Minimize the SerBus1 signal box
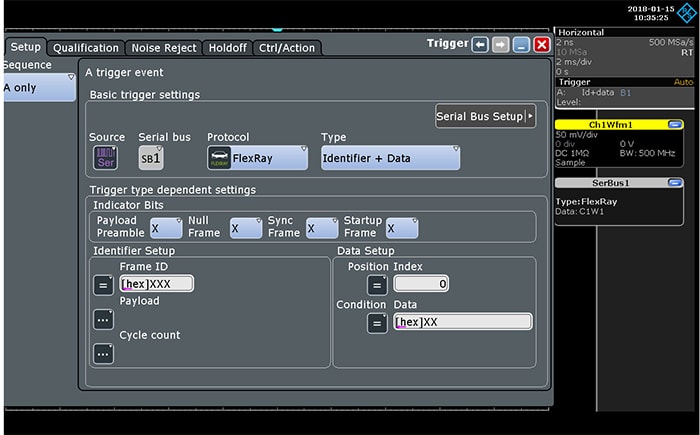This screenshot has height=435, width=700. pyautogui.click(x=675, y=183)
